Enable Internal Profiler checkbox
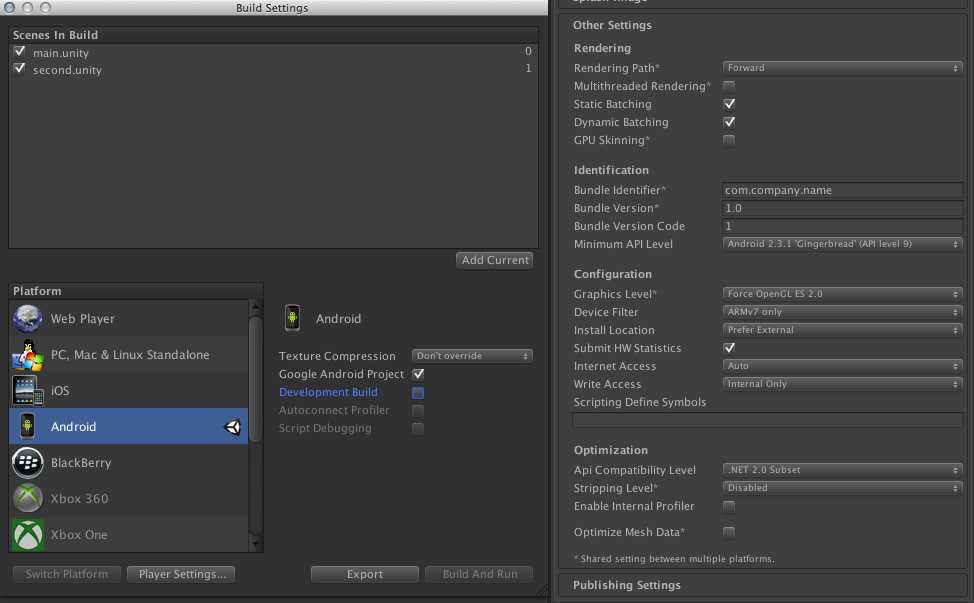The image size is (974, 603). [x=729, y=506]
